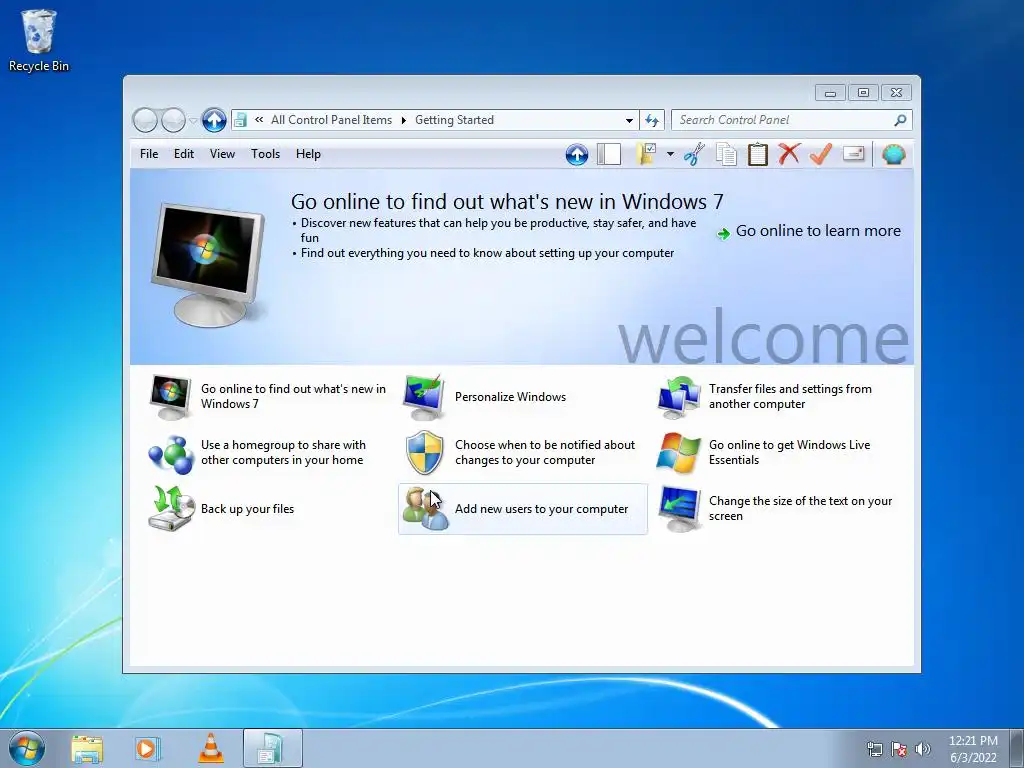Select Back up your files item
The width and height of the screenshot is (1024, 768).
pos(268,509)
